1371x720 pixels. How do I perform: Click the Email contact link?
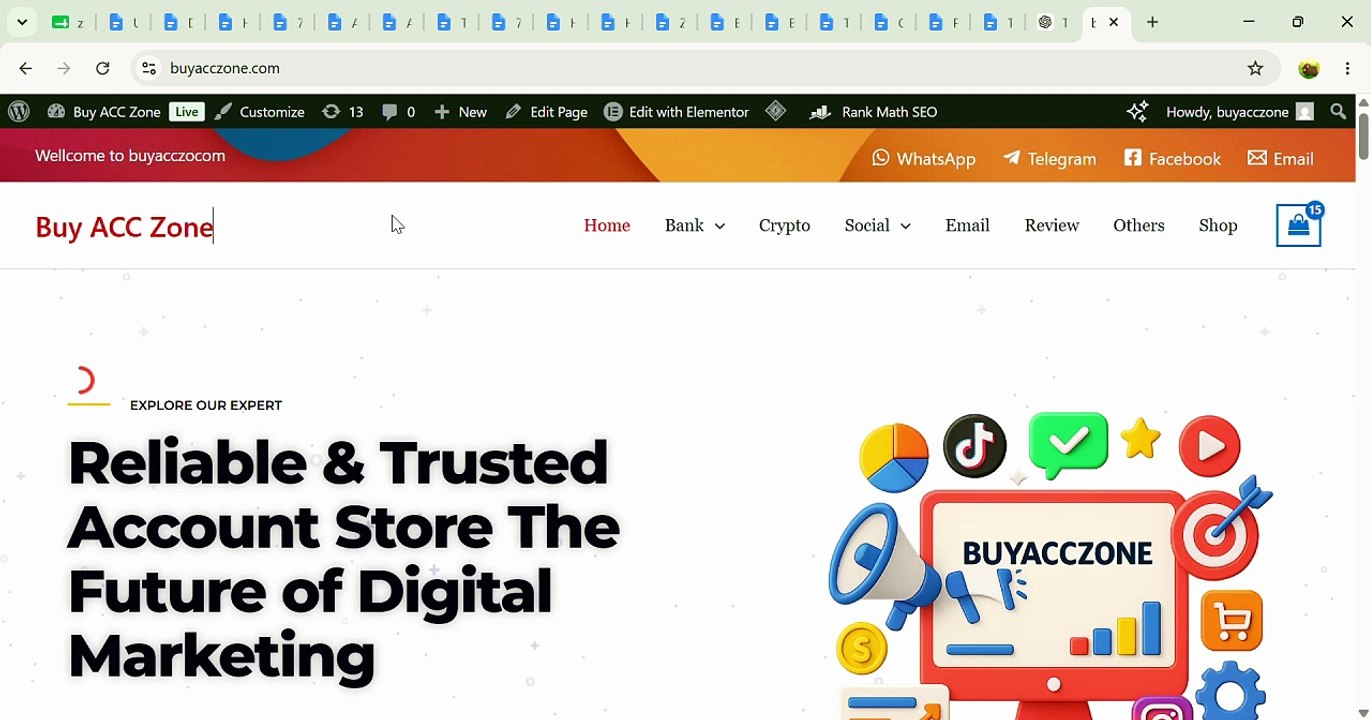coord(1281,158)
